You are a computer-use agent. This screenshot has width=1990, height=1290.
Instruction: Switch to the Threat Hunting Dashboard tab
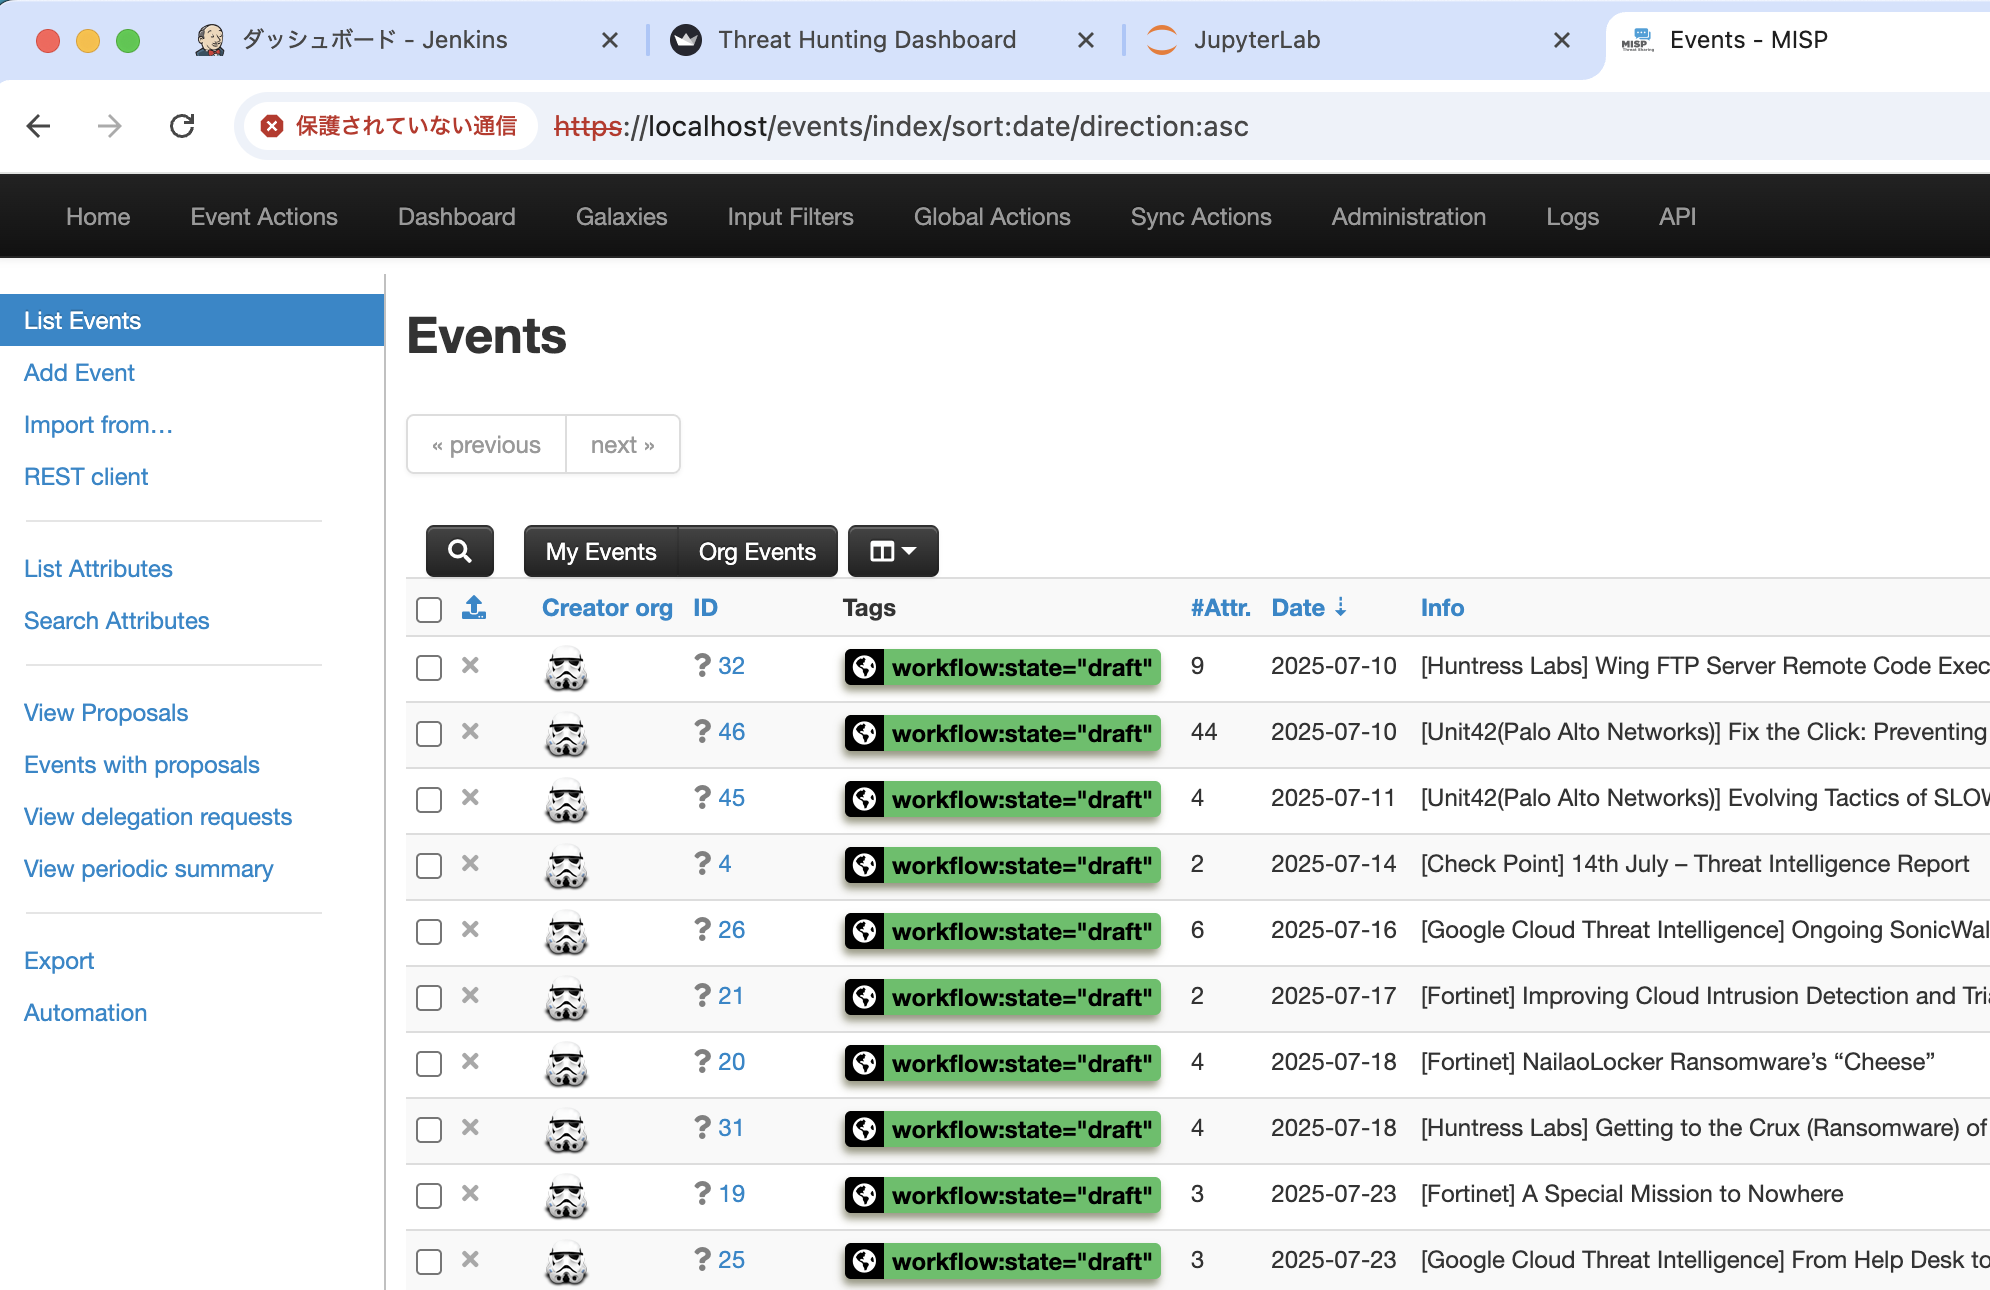866,40
